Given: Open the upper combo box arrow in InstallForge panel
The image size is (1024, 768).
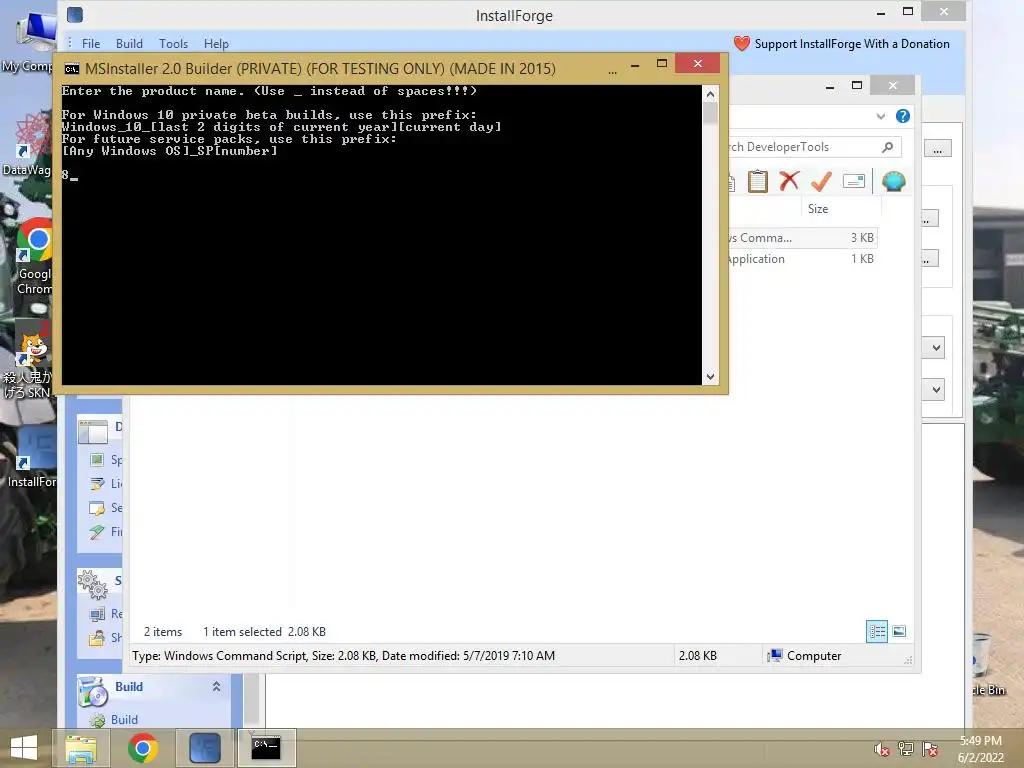Looking at the screenshot, I should 936,347.
